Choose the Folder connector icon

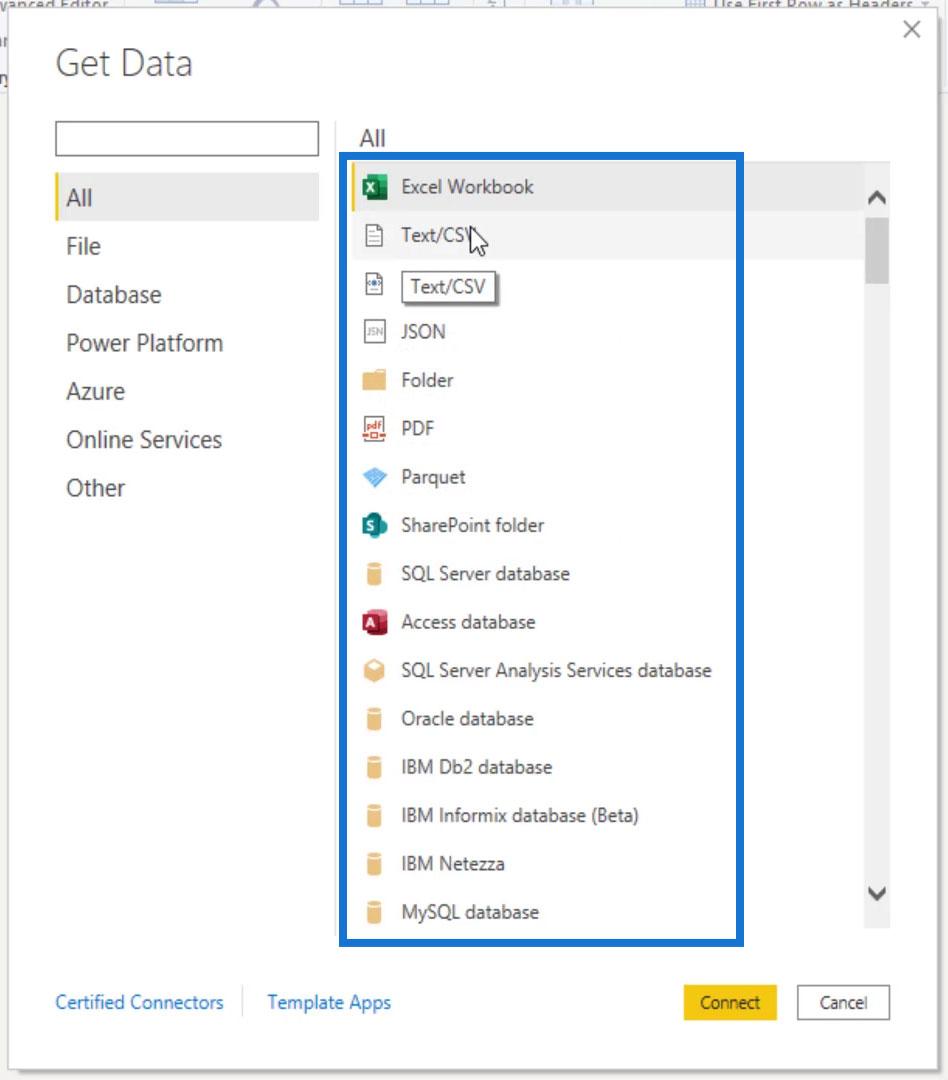(x=374, y=380)
